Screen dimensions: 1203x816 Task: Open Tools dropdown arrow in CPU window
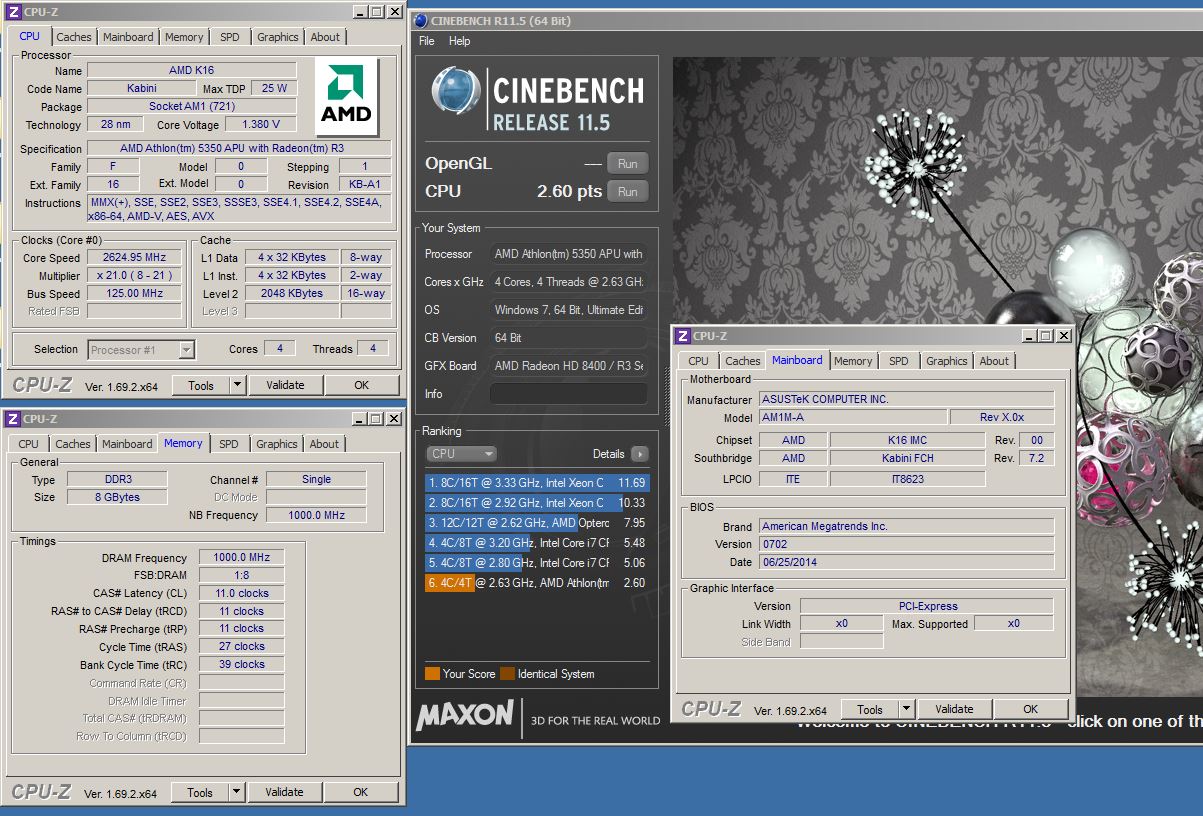237,385
